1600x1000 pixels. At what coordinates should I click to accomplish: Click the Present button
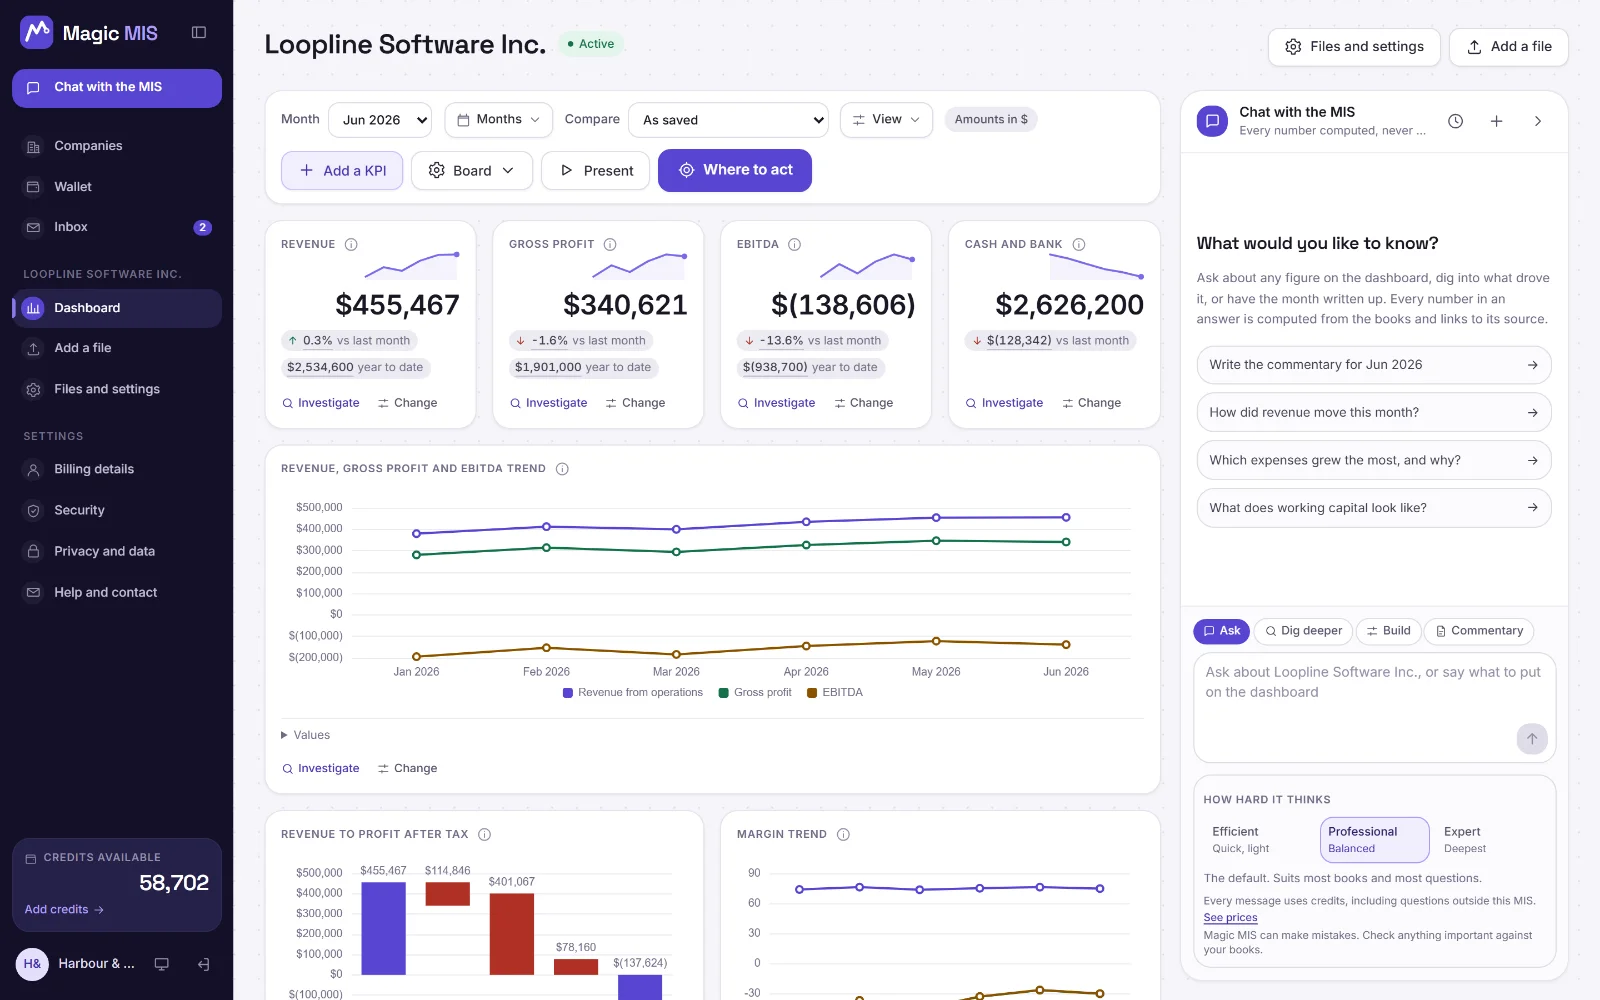pos(595,171)
